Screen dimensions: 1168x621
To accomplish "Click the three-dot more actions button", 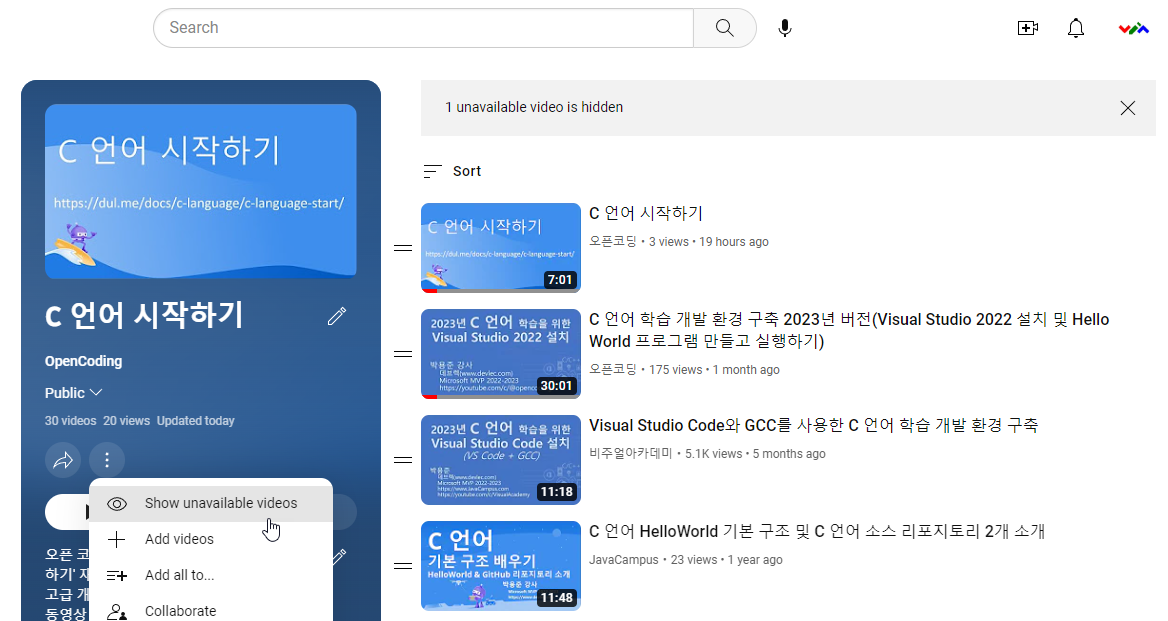I will click(107, 461).
